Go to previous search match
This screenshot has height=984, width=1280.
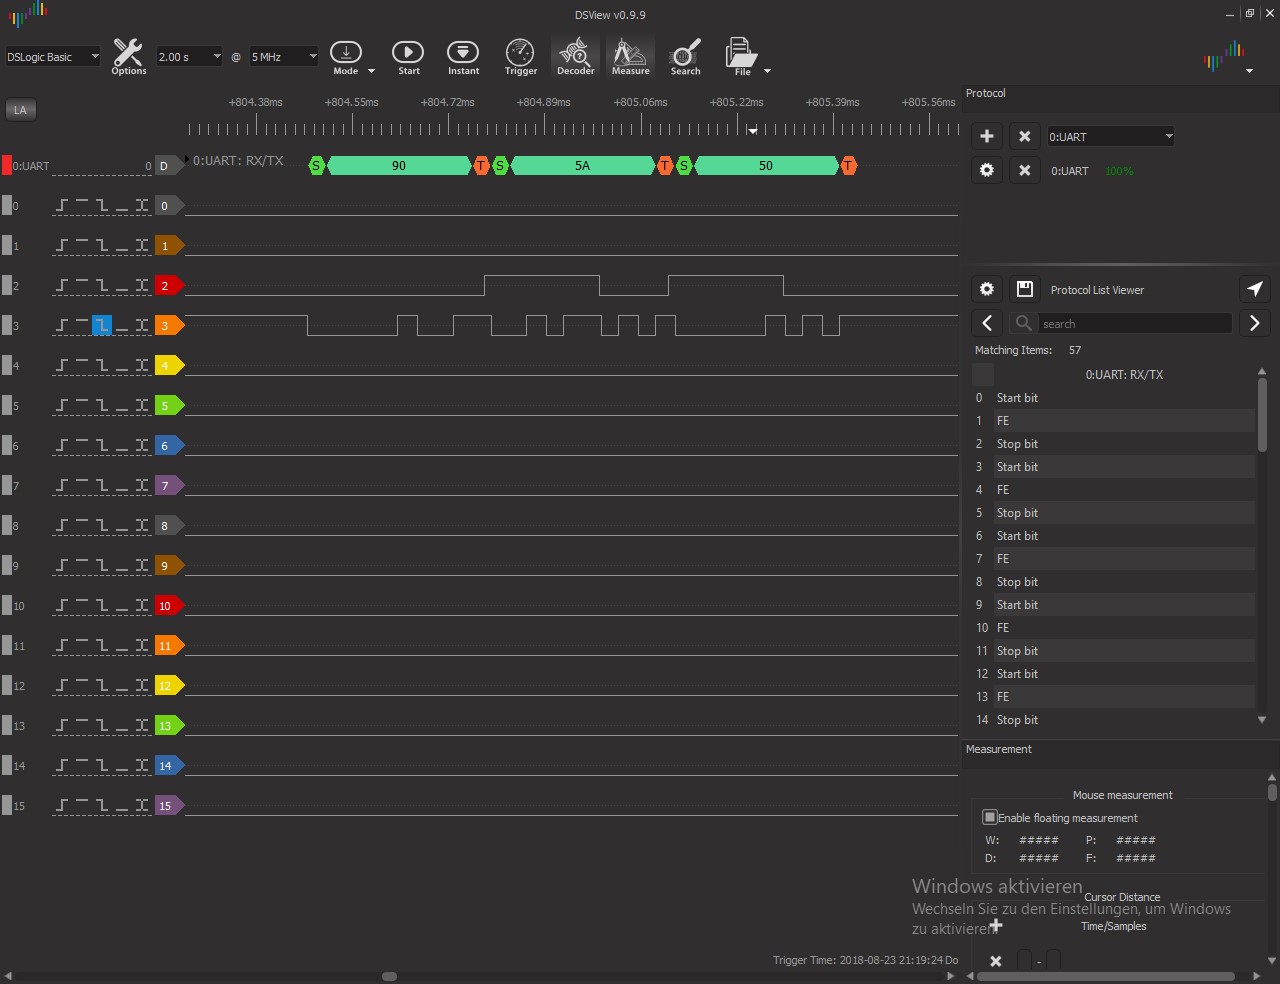(x=987, y=323)
